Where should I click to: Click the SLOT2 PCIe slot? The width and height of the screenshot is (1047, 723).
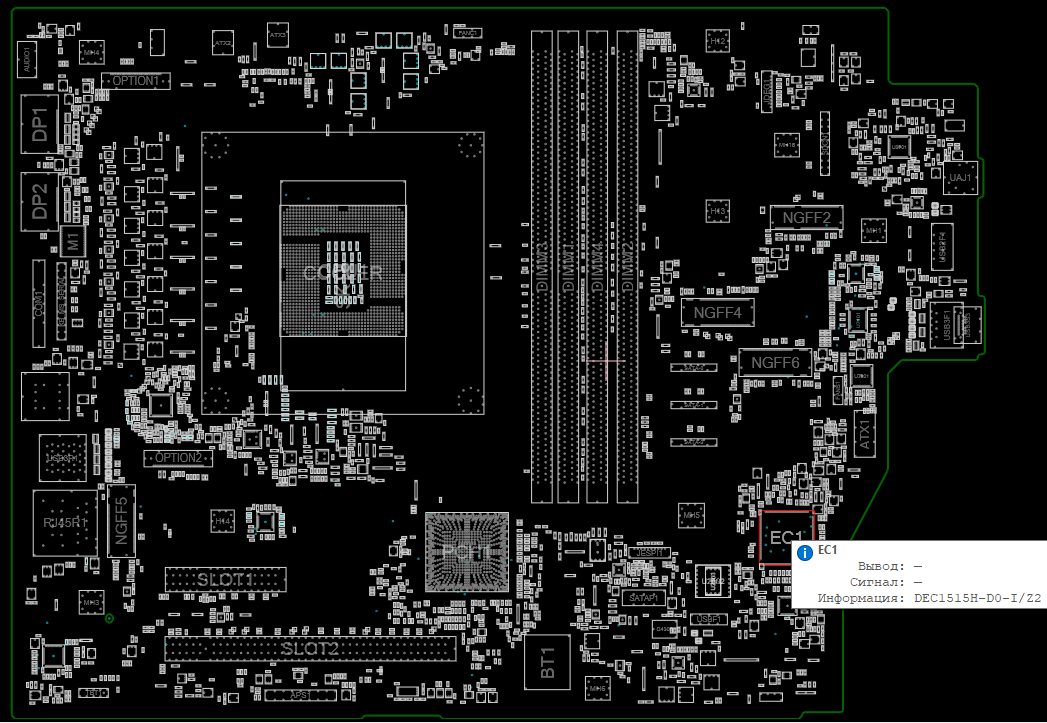pos(311,649)
